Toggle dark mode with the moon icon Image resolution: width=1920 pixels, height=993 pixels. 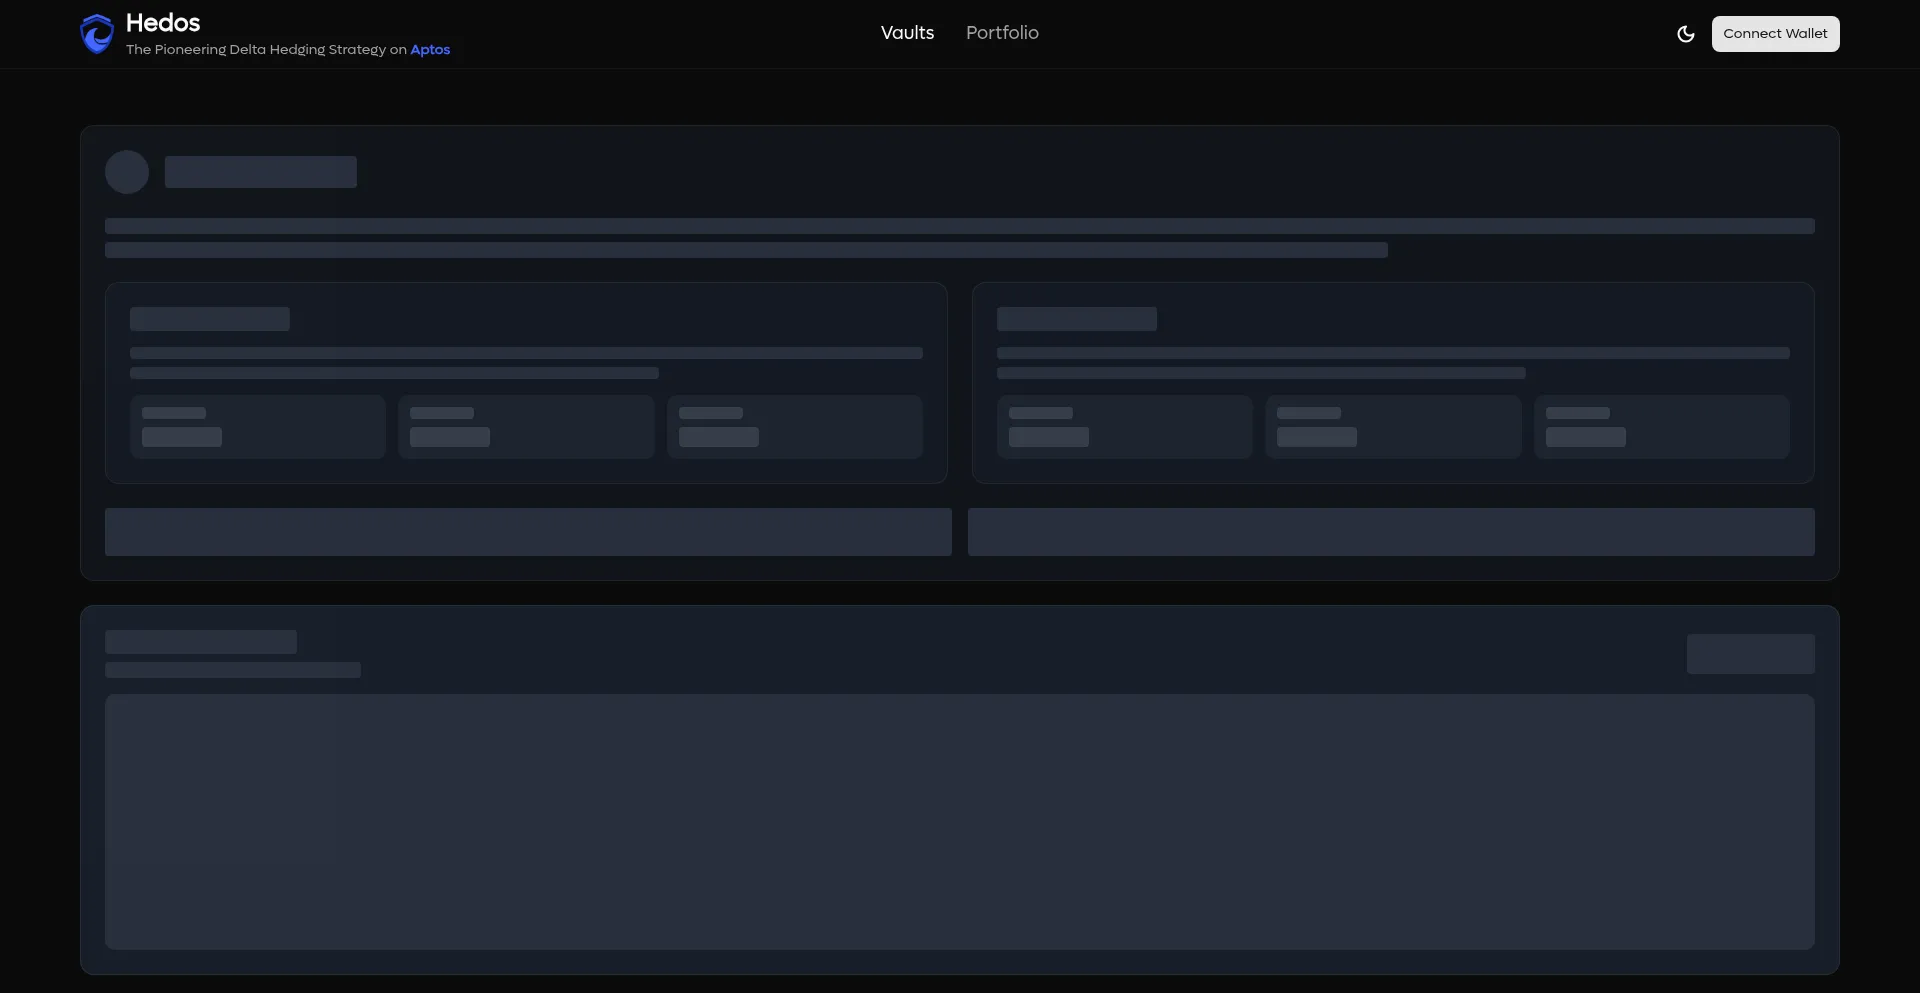1686,34
